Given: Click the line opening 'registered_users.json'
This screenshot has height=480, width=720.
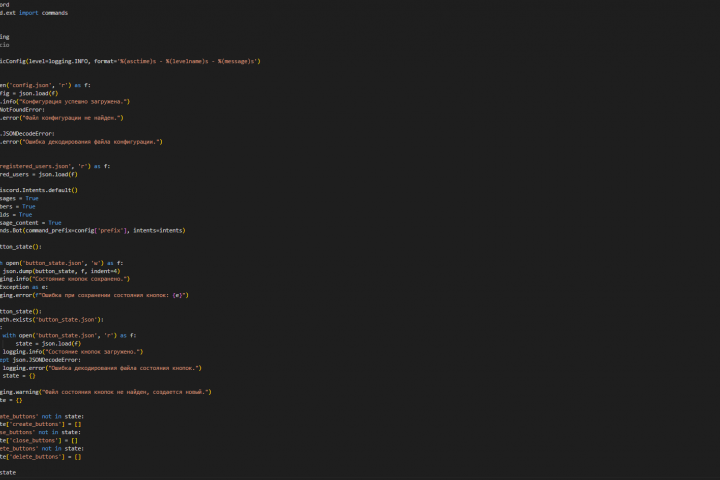Looking at the screenshot, I should [x=55, y=166].
